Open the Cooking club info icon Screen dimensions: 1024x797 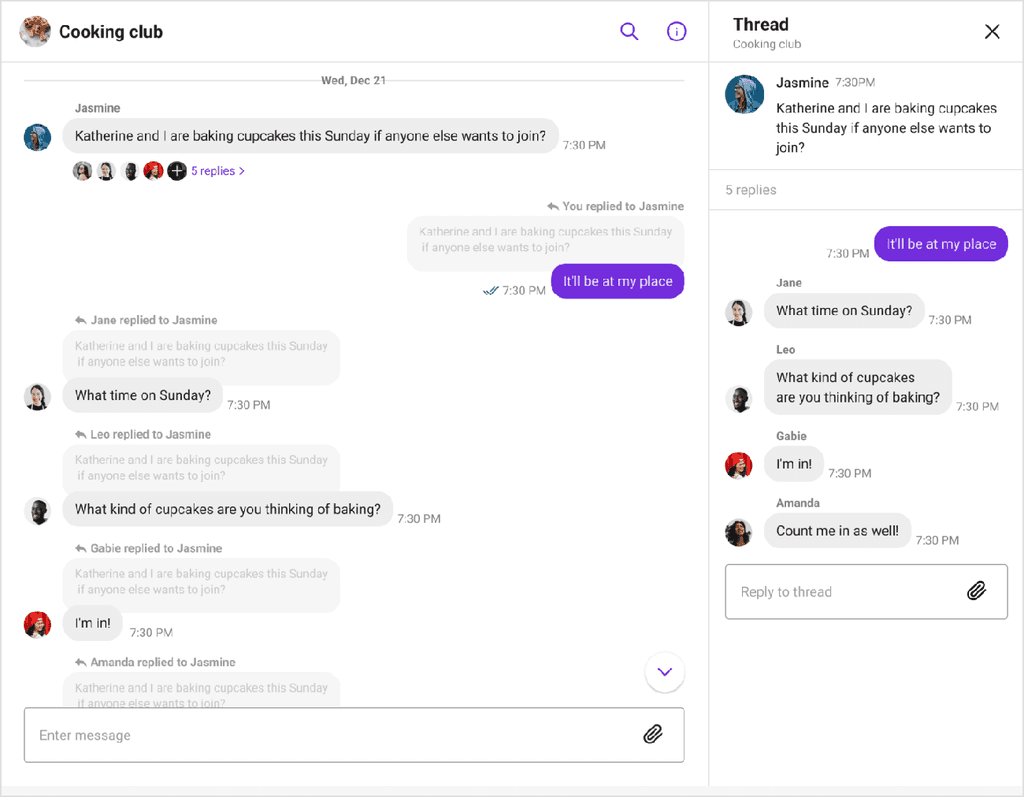pyautogui.click(x=677, y=31)
